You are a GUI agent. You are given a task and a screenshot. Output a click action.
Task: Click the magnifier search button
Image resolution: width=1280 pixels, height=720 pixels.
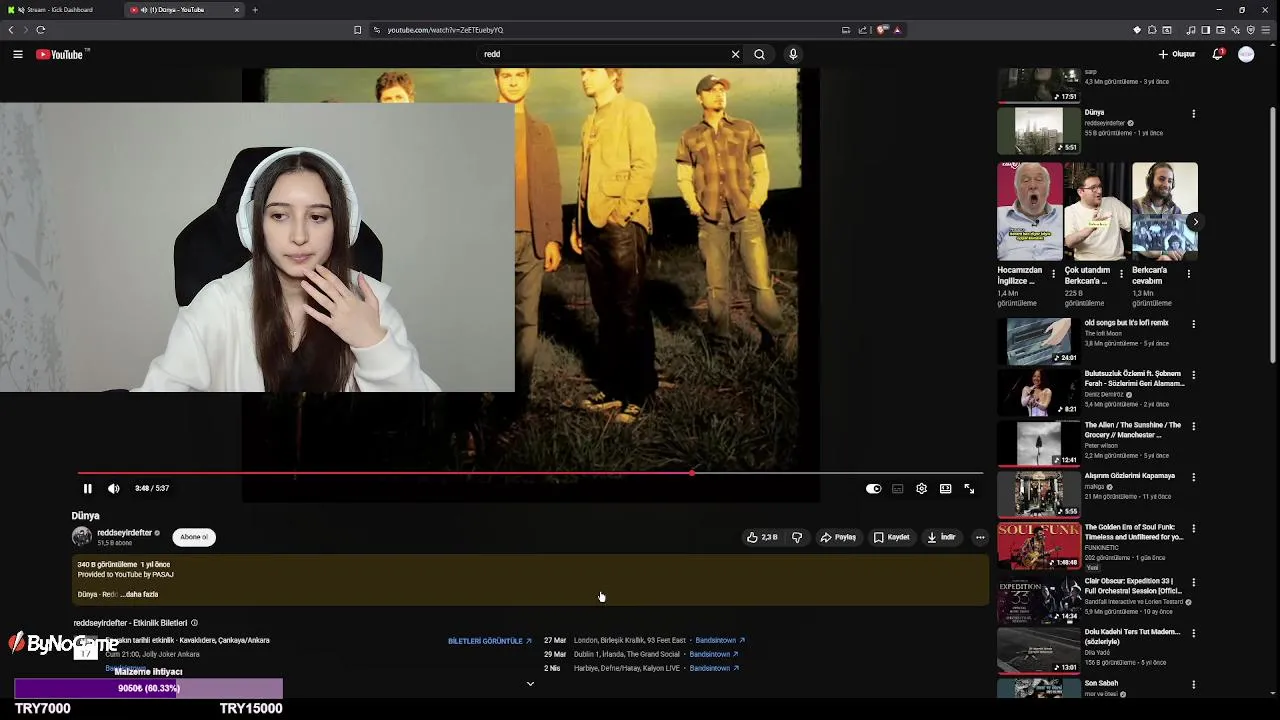pos(760,54)
